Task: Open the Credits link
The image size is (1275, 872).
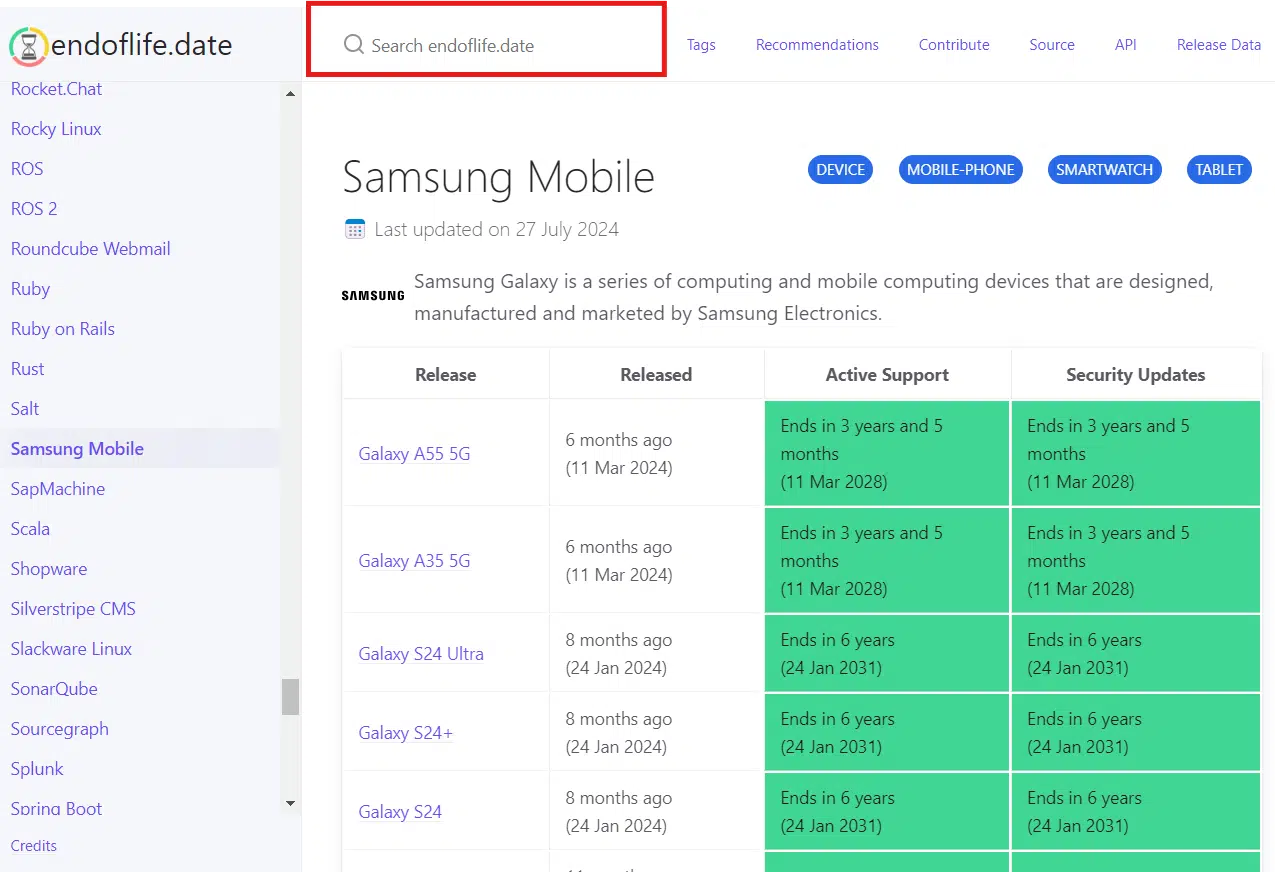Action: tap(34, 846)
